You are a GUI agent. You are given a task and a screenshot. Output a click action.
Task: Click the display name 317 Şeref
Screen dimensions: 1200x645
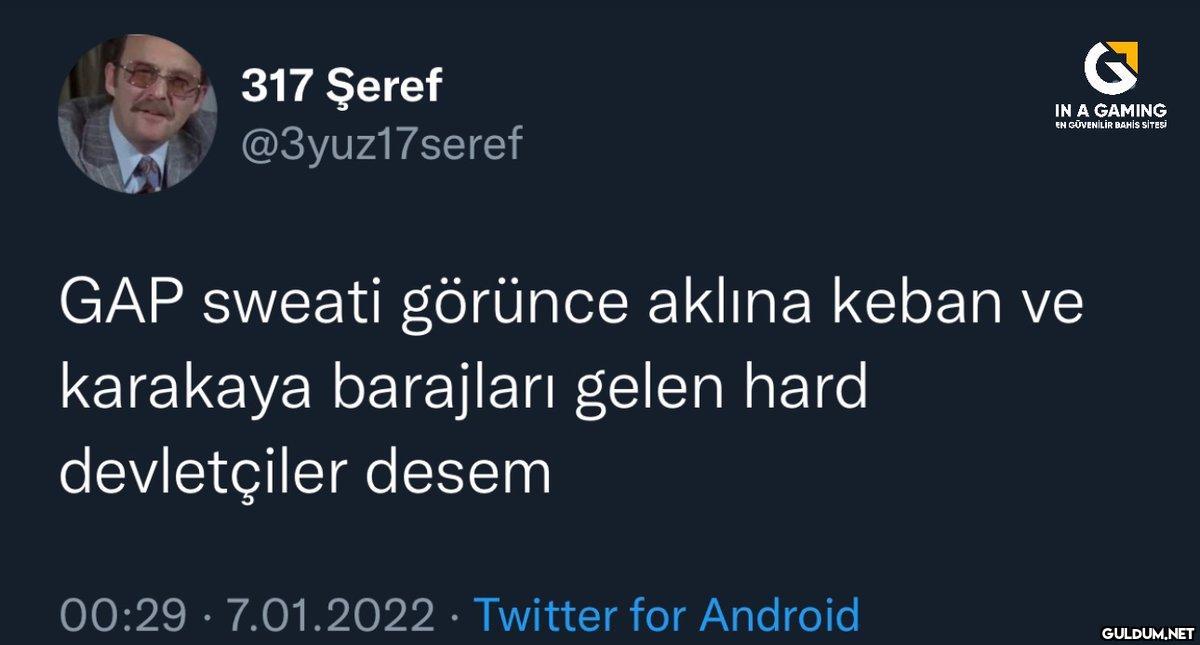[341, 87]
